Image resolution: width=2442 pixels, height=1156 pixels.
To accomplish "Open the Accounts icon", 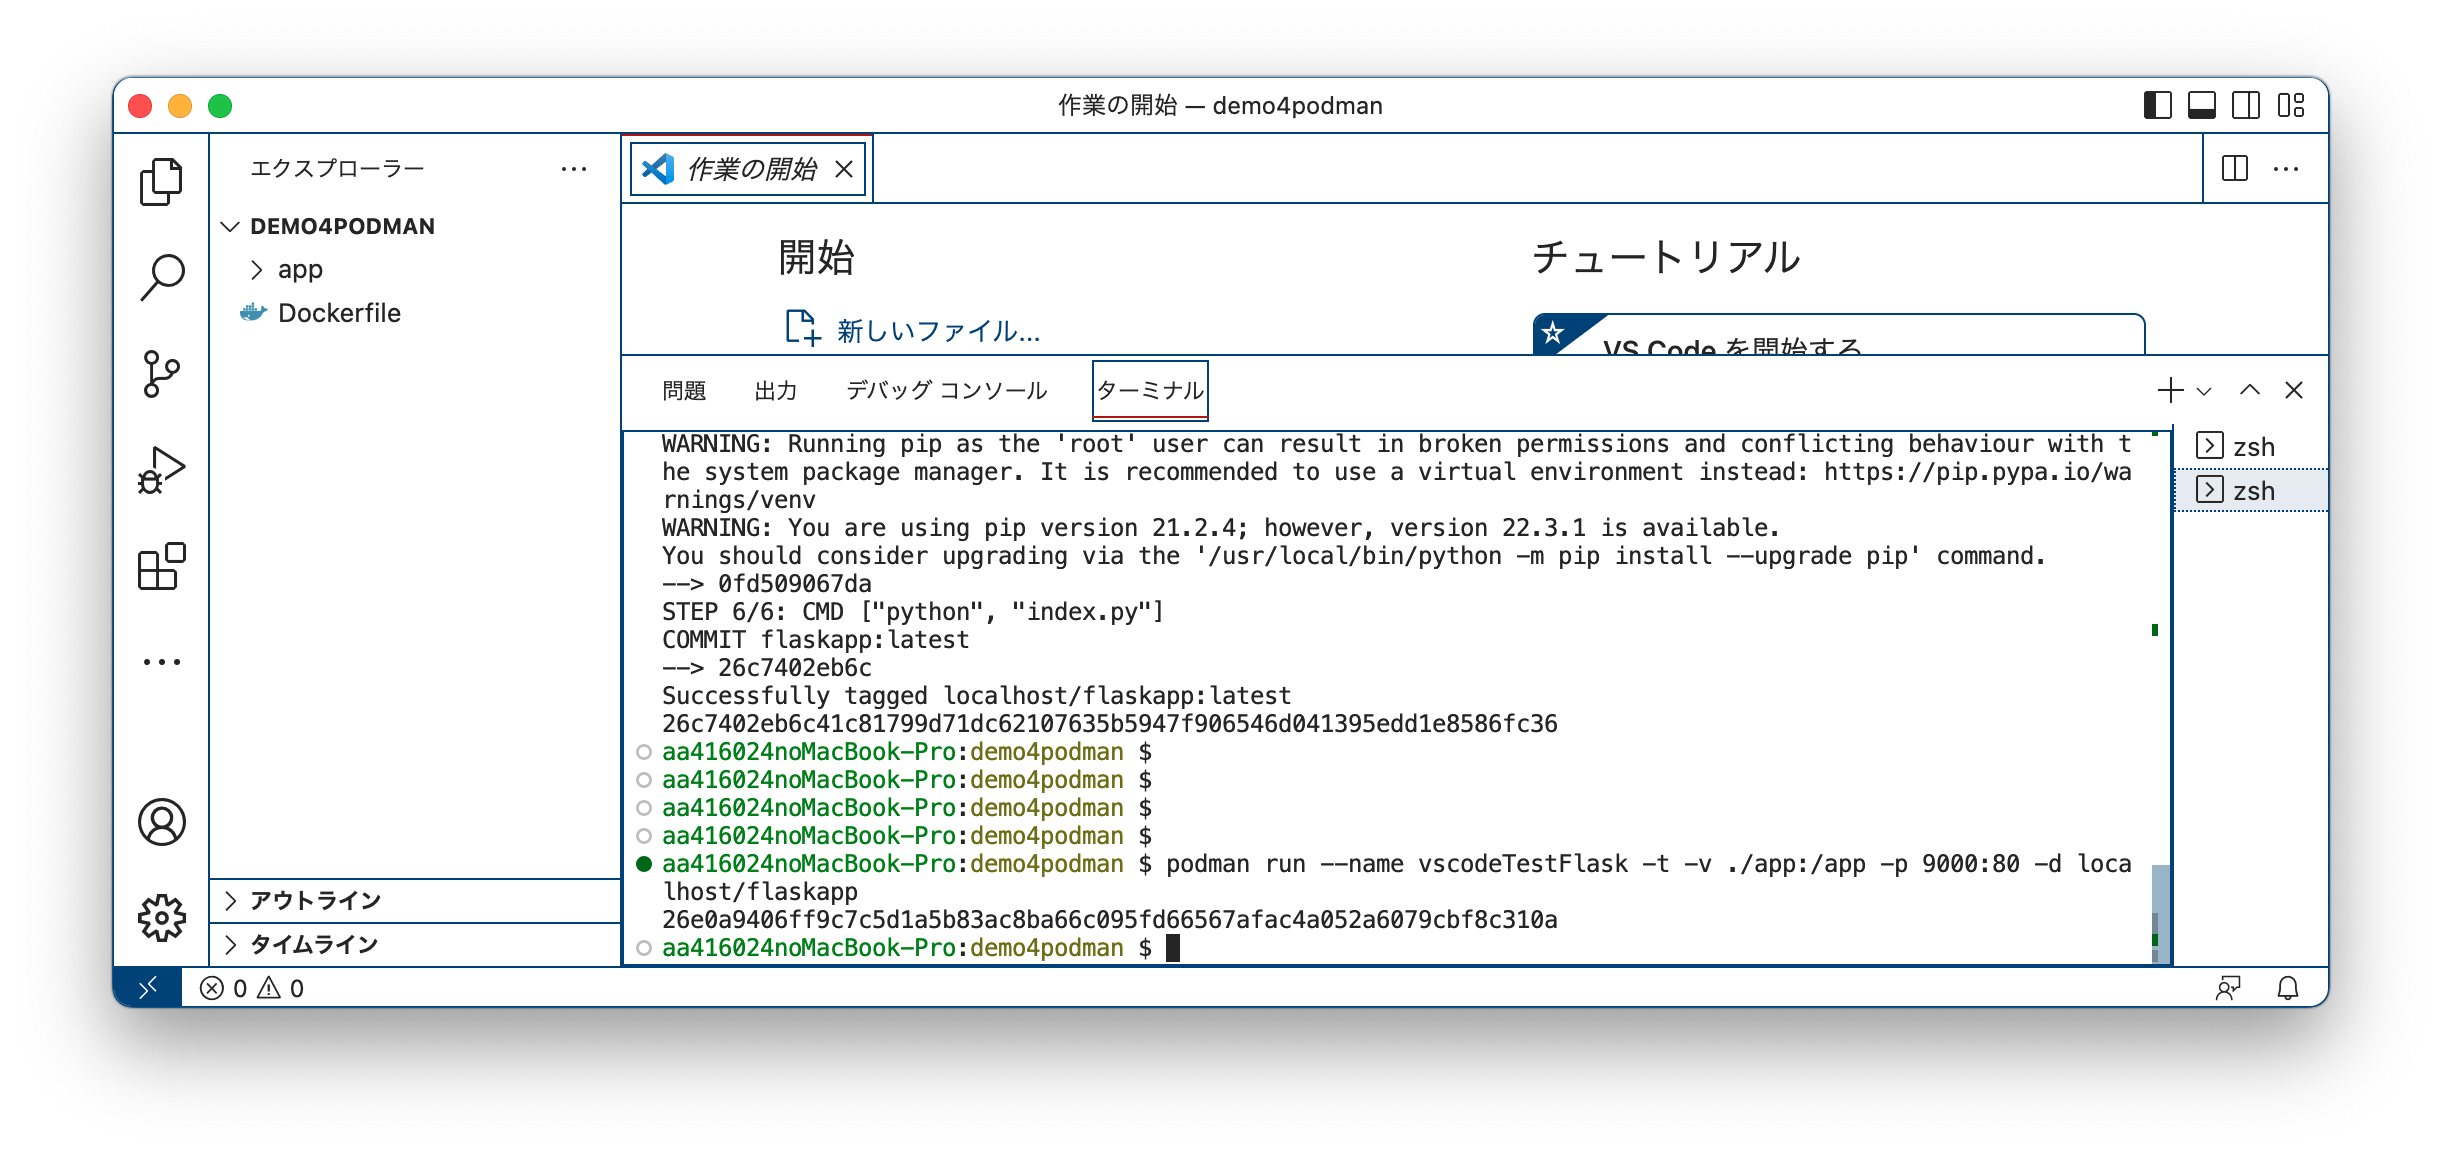I will tap(161, 822).
